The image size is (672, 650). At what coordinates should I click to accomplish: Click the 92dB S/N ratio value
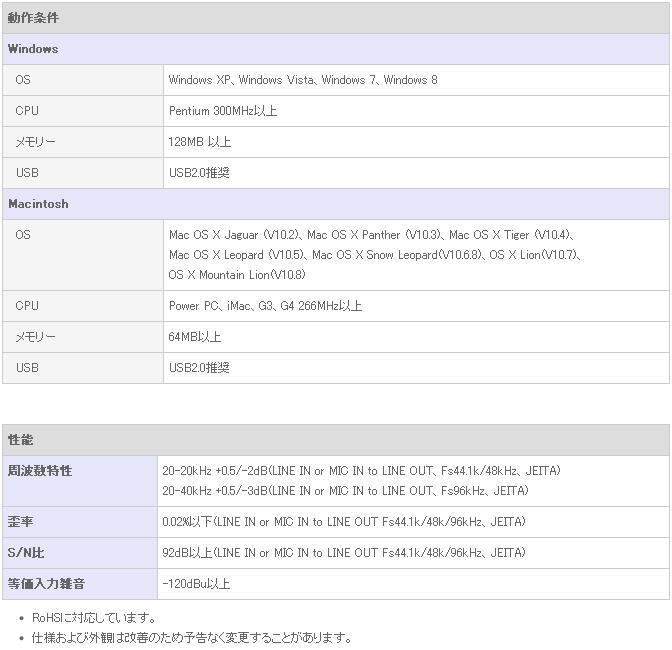click(x=344, y=553)
